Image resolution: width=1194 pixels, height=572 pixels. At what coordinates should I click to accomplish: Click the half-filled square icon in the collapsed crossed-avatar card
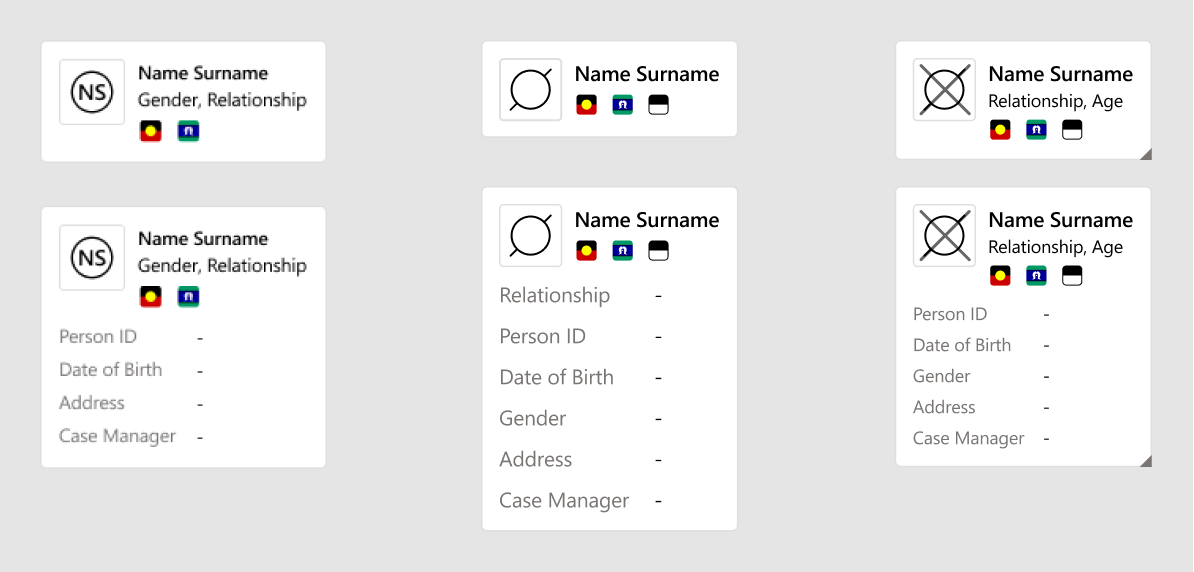[1072, 130]
